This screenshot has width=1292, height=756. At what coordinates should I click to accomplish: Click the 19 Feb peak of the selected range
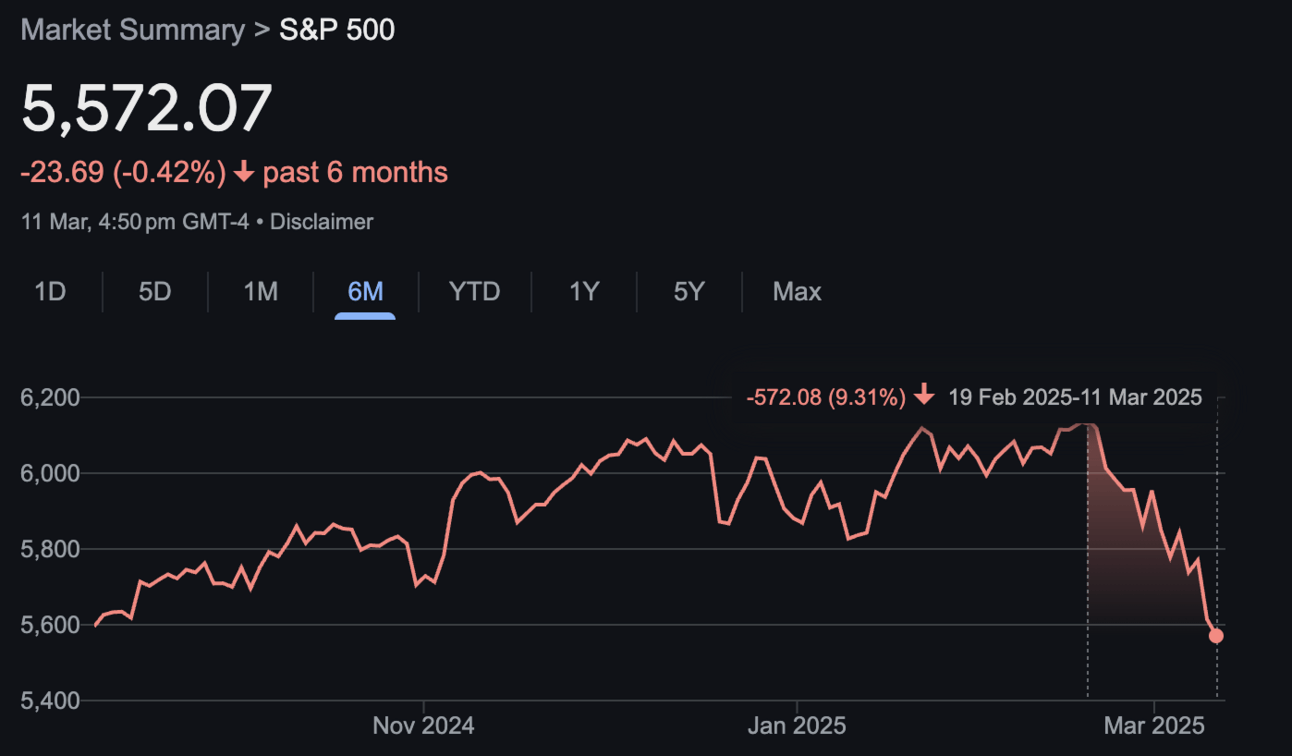pyautogui.click(x=1087, y=426)
